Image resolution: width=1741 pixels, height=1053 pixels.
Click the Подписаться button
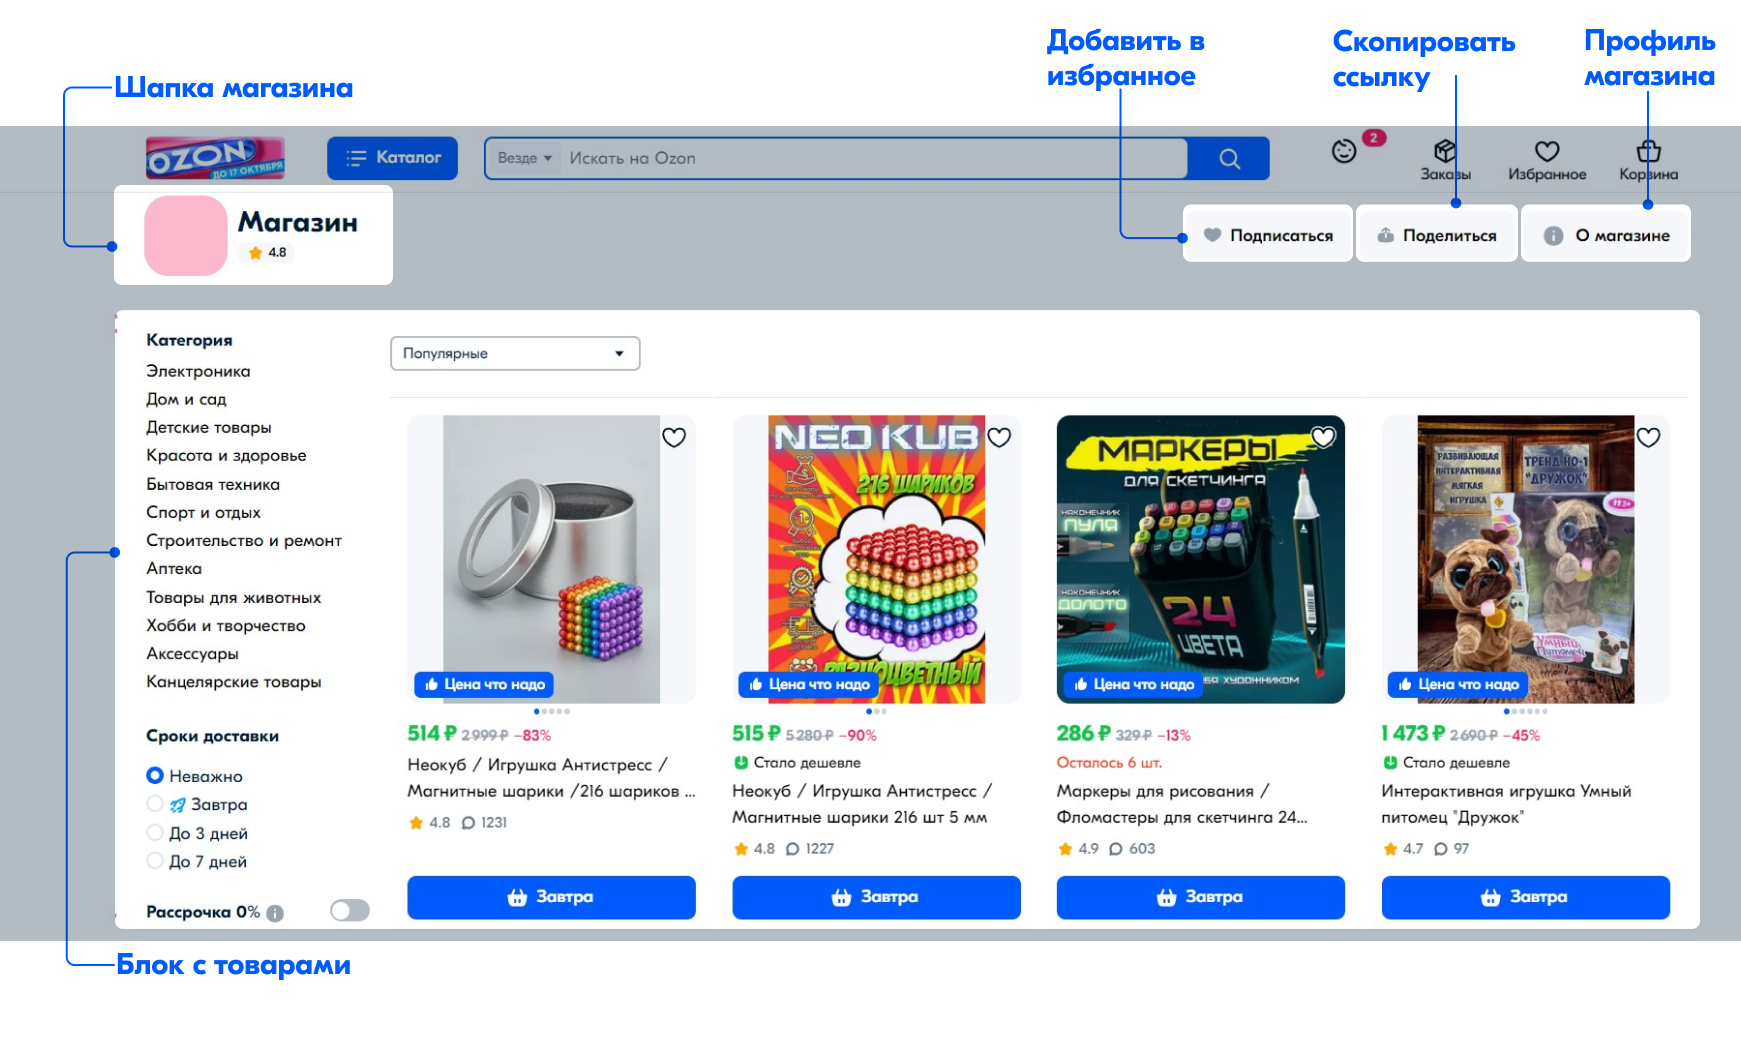tap(1267, 235)
